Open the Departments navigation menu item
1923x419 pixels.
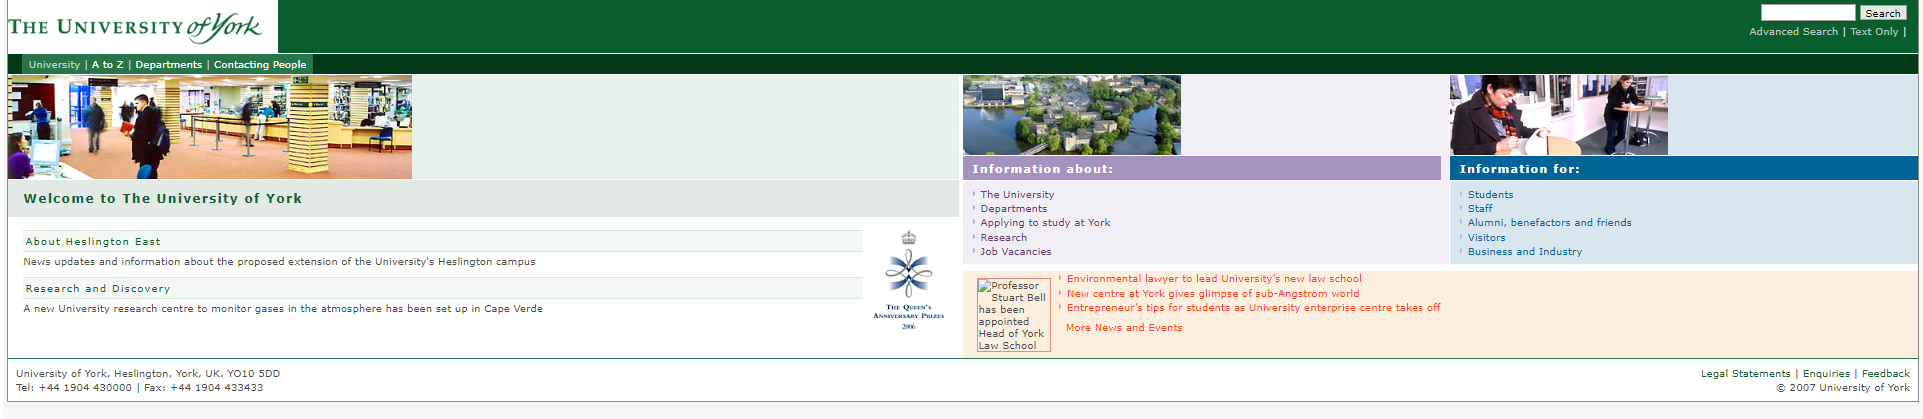point(168,65)
